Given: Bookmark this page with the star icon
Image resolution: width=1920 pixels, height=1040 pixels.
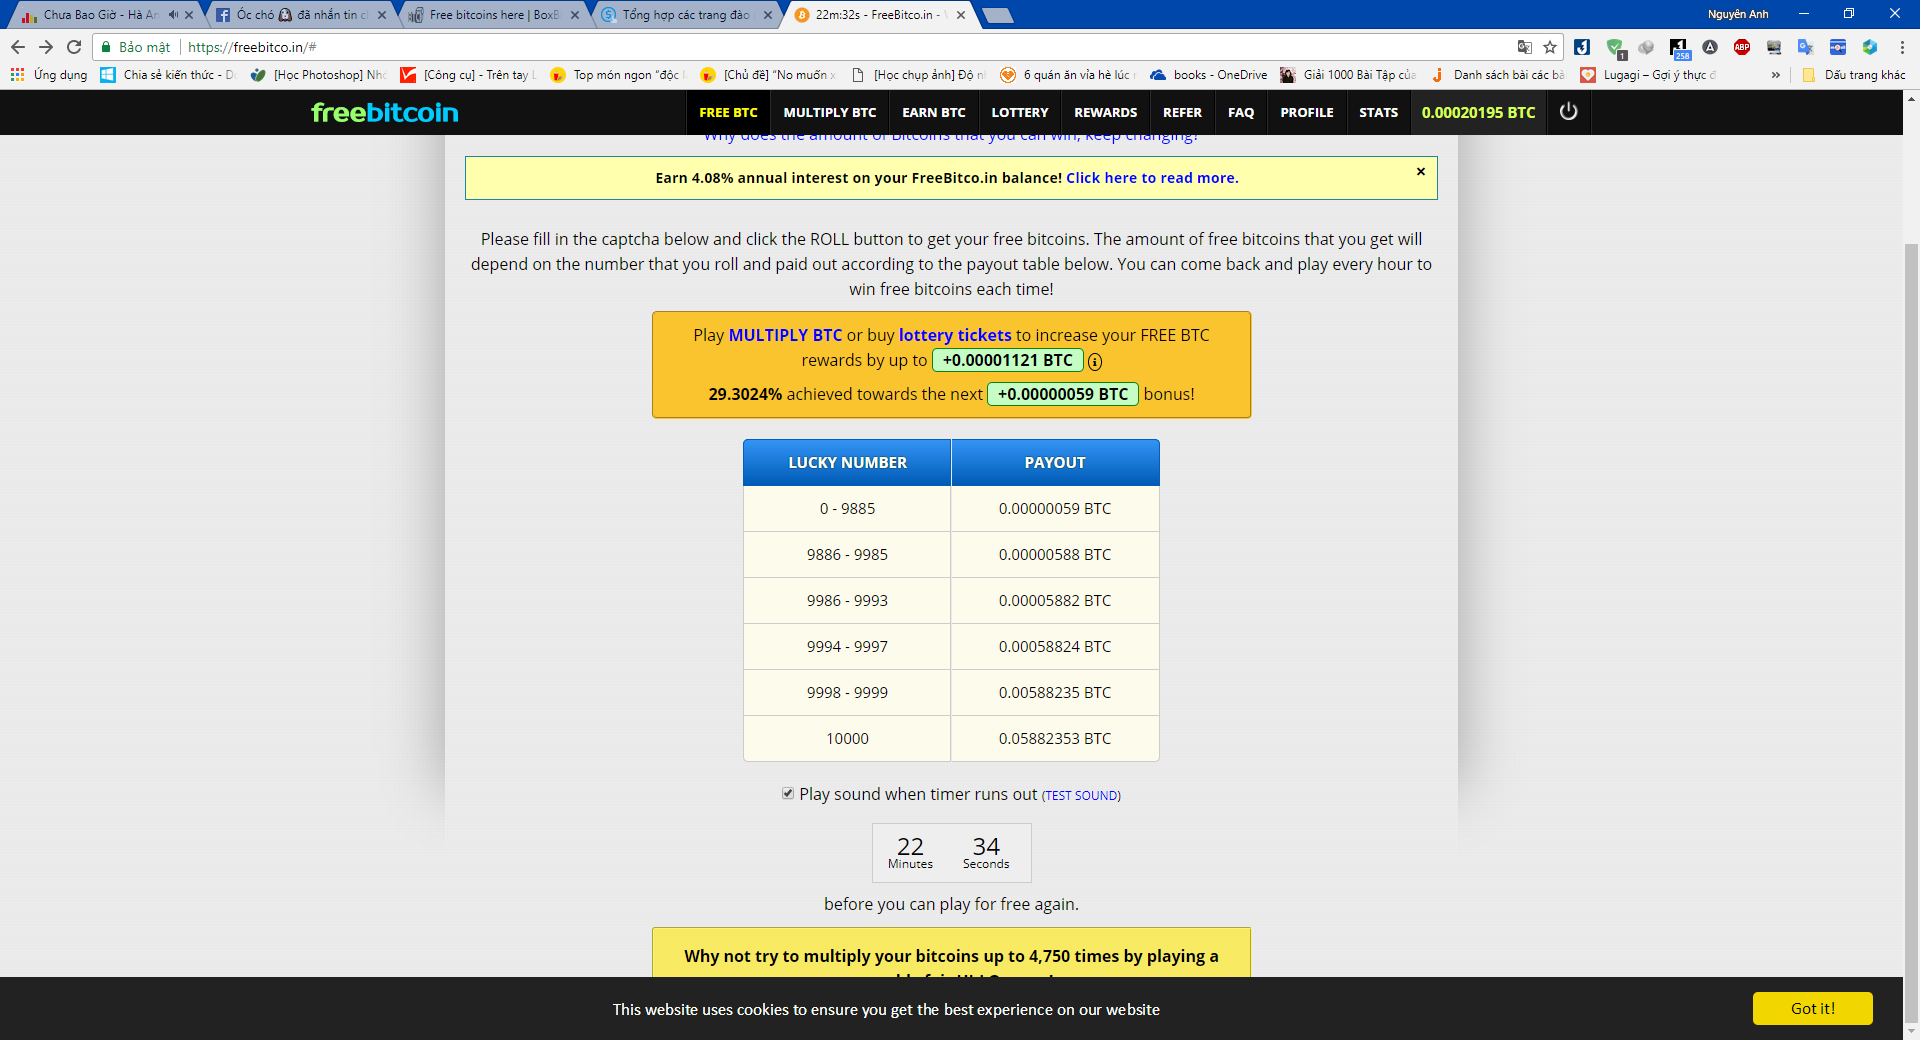Looking at the screenshot, I should click(1550, 47).
